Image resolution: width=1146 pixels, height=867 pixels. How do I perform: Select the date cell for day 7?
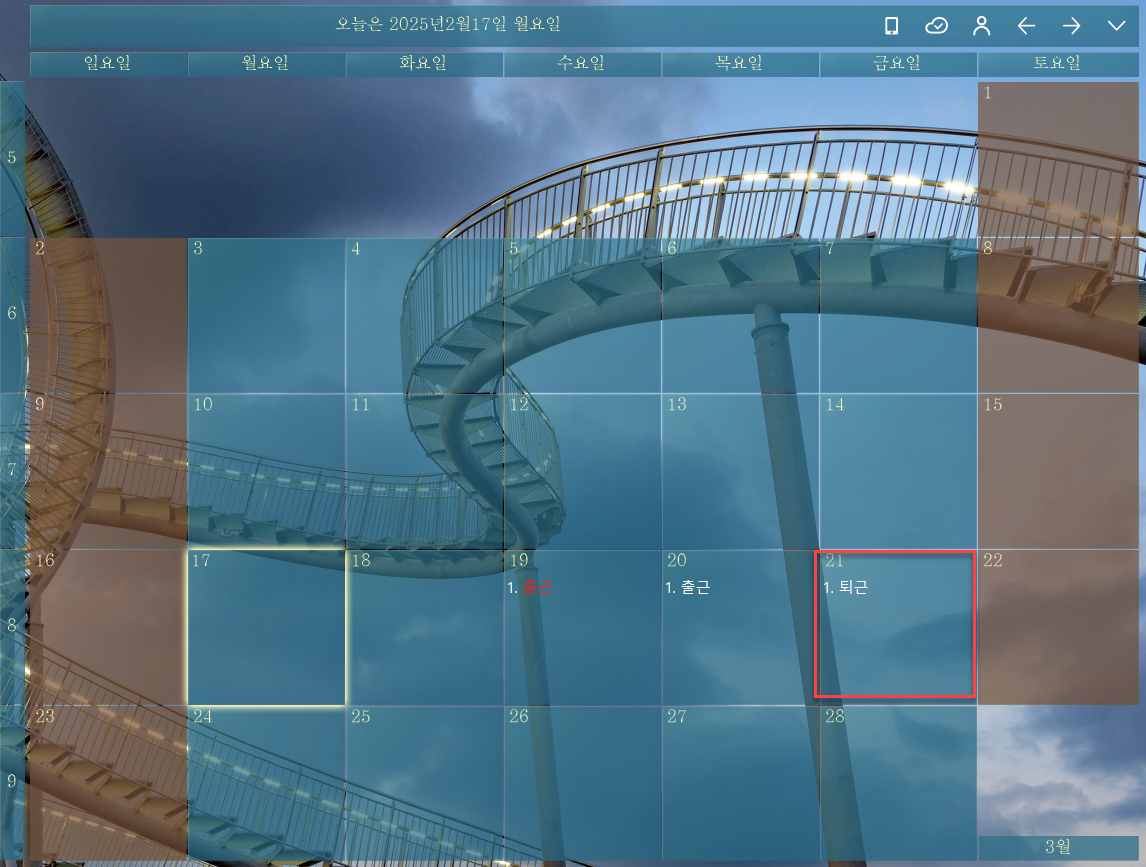[898, 315]
